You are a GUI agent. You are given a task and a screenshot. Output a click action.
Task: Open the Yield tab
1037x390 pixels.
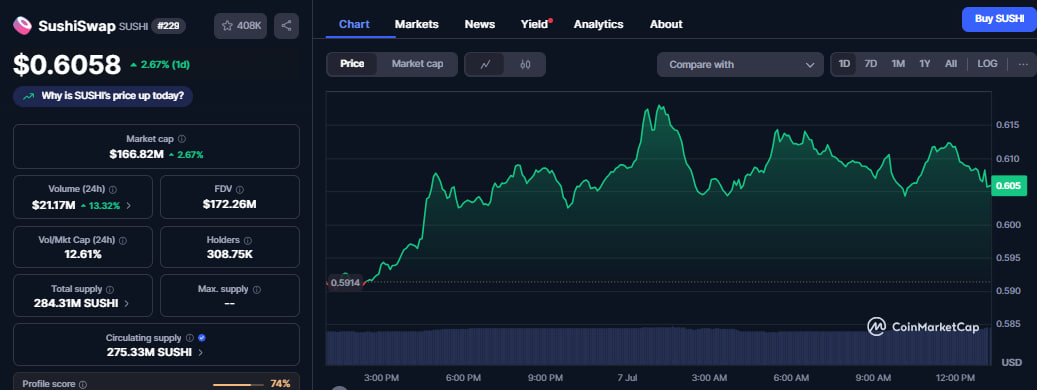534,24
